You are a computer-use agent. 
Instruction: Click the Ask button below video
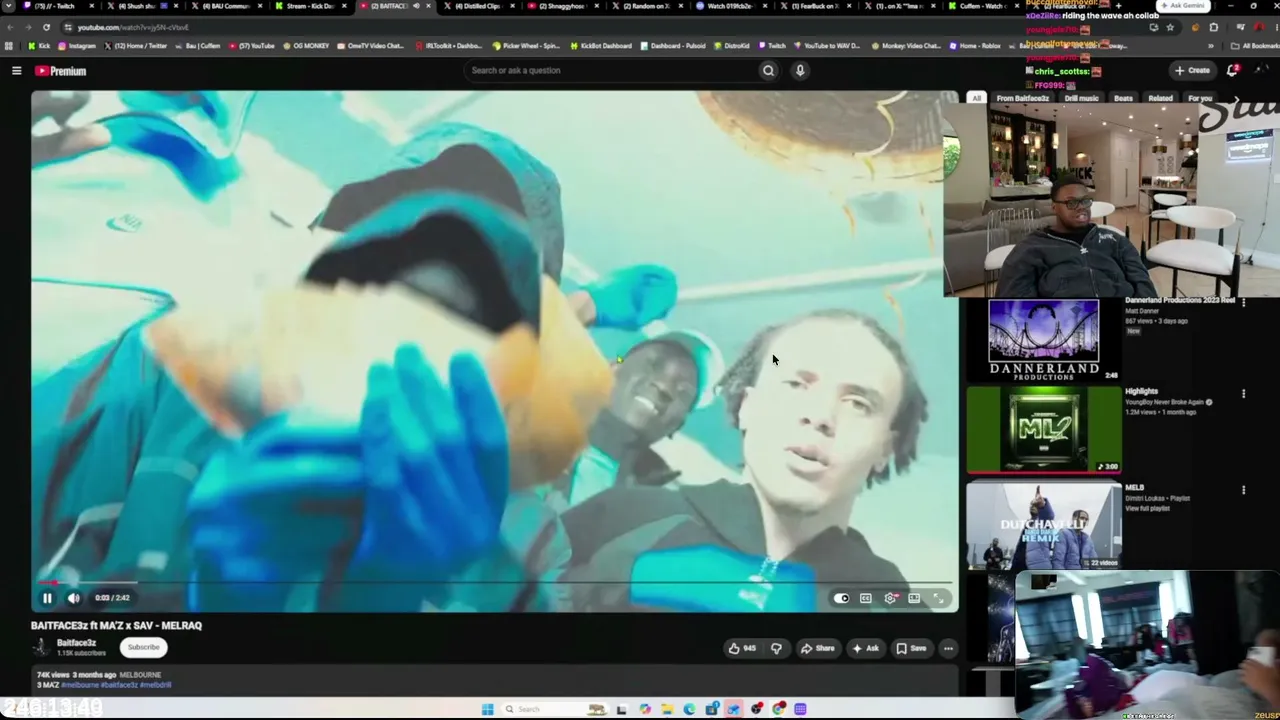coord(865,648)
